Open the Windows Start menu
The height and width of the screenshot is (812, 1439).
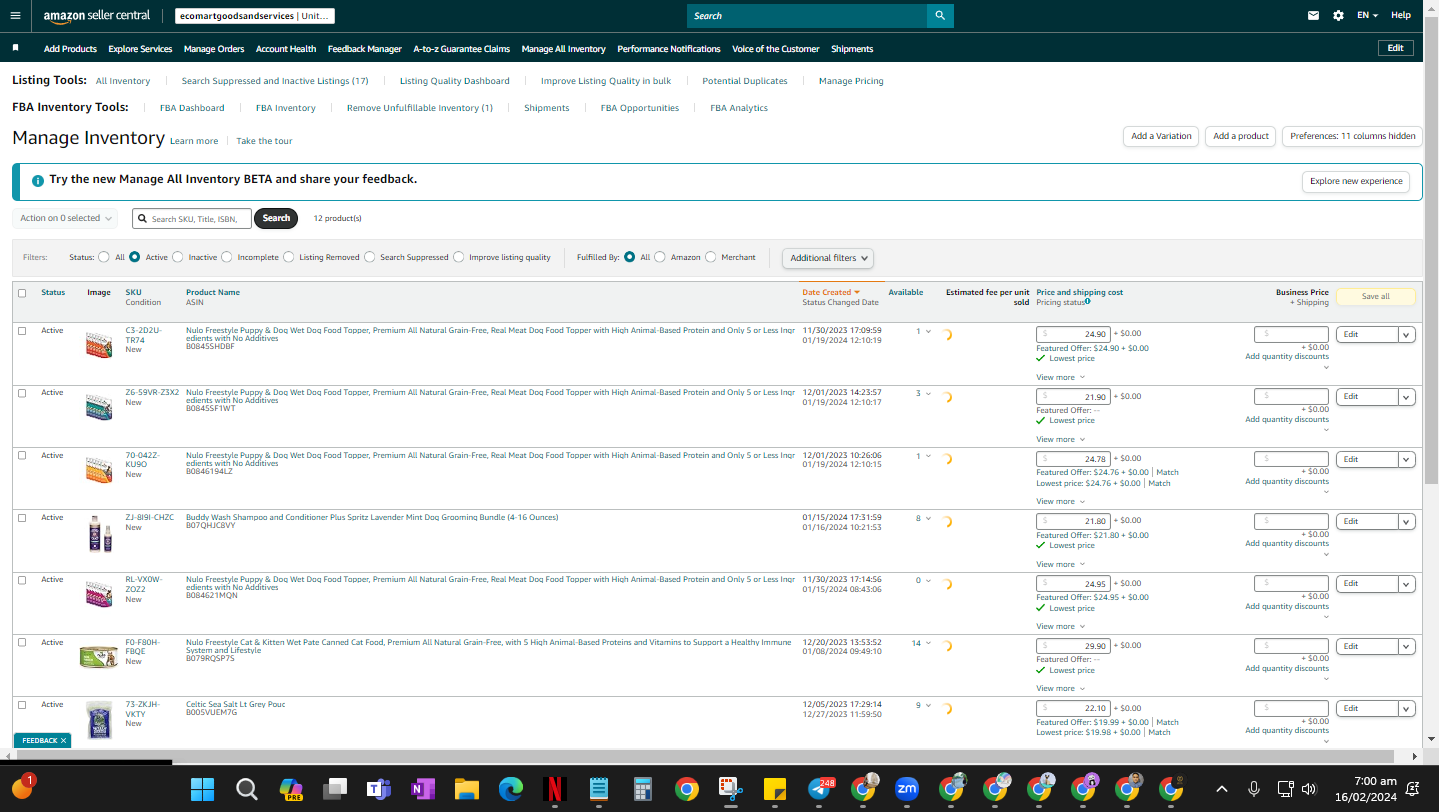click(x=202, y=789)
